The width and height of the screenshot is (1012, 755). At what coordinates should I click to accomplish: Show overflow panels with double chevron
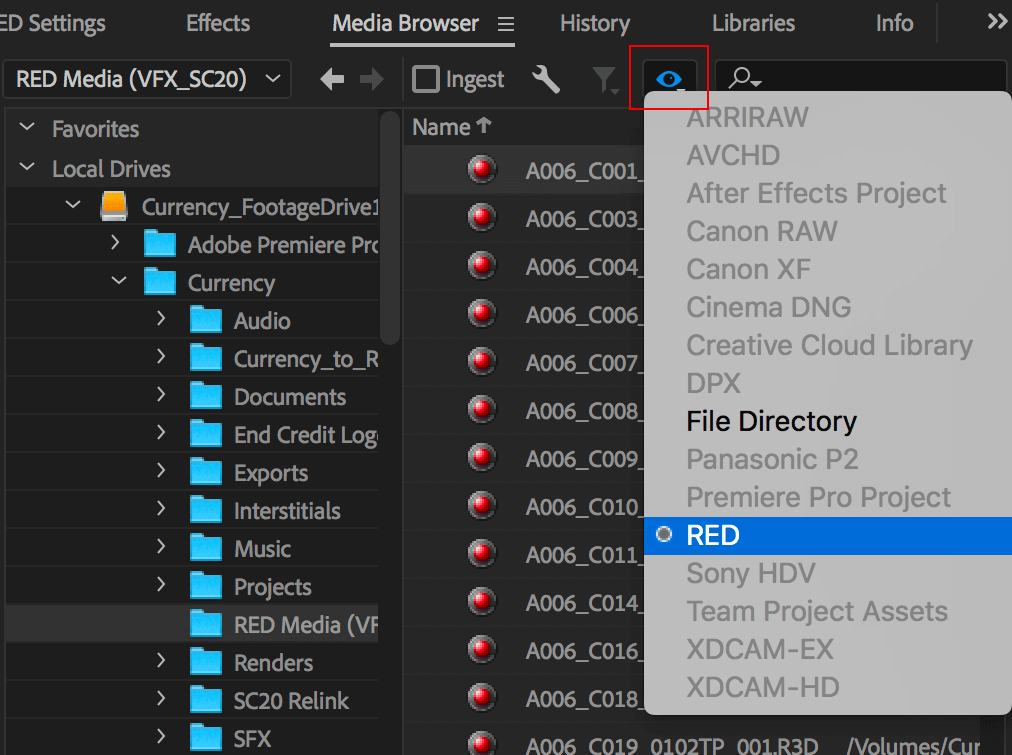[x=997, y=22]
